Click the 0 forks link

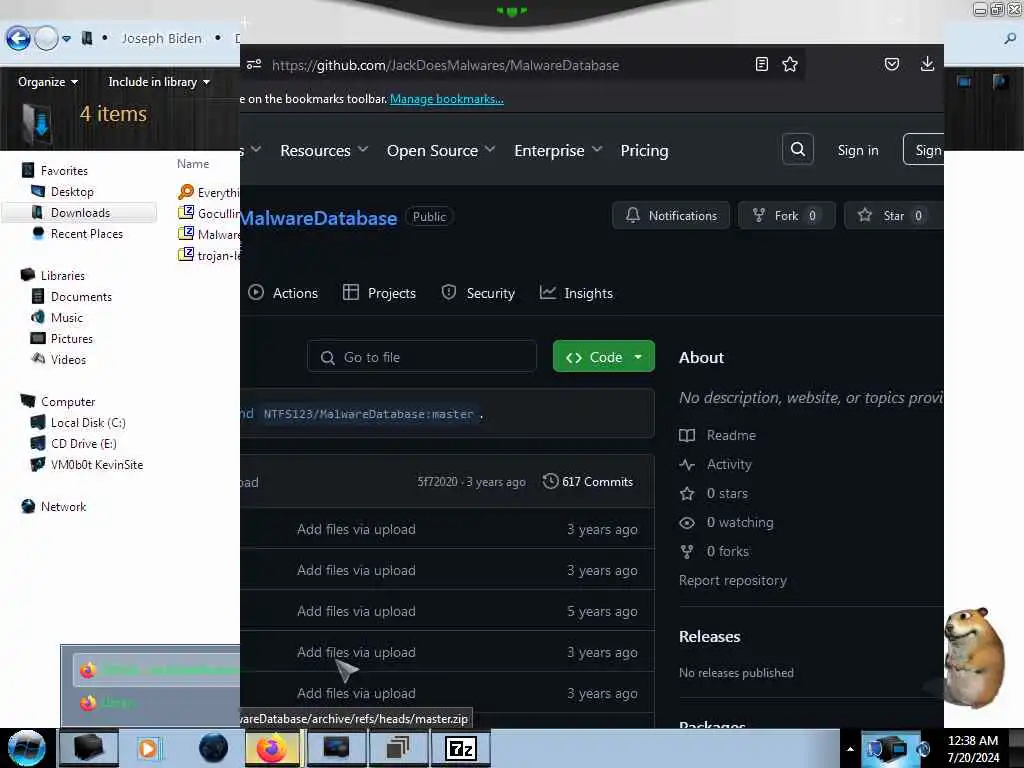(714, 552)
